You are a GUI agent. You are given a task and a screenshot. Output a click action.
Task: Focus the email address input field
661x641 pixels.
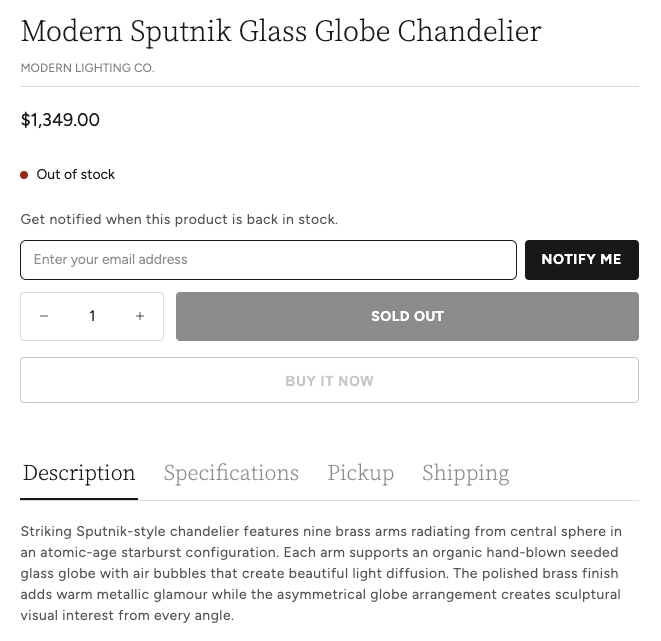[x=268, y=260]
